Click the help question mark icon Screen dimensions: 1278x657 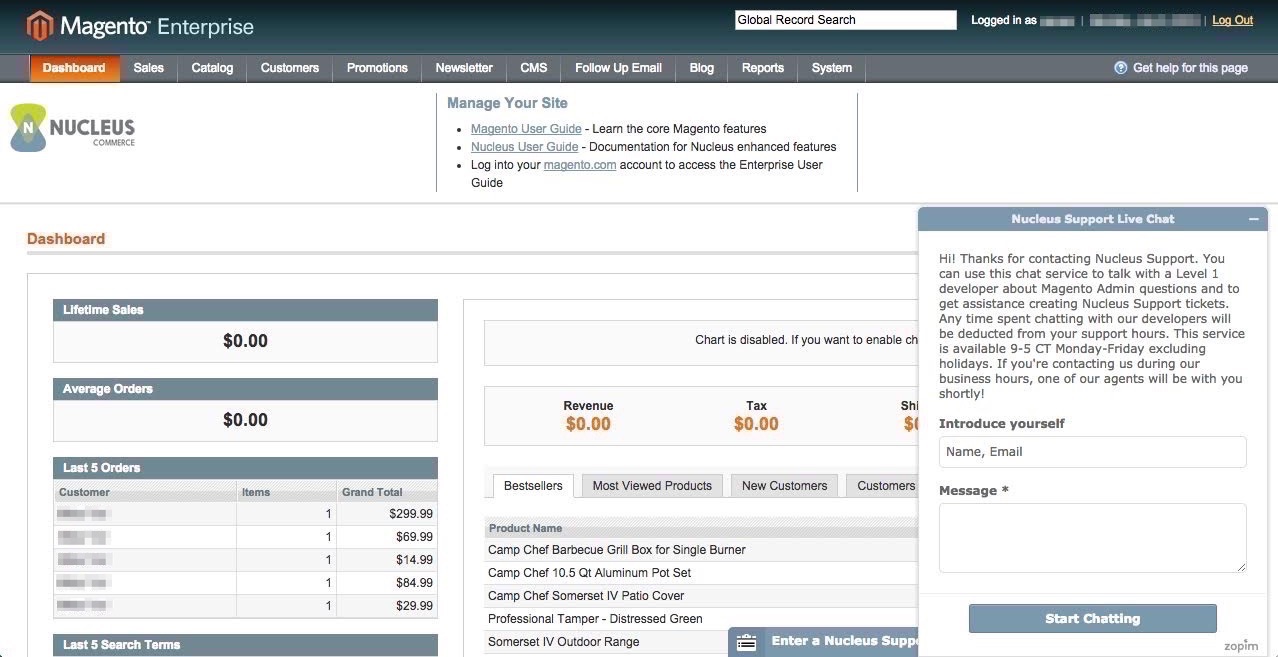tap(1121, 68)
